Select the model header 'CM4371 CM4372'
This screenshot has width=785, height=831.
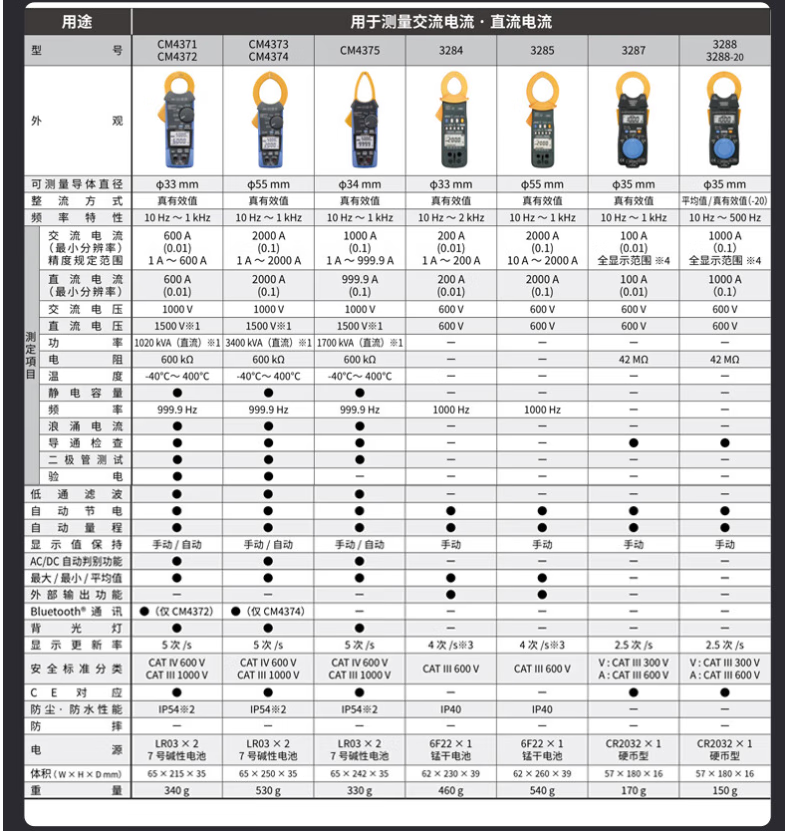177,50
